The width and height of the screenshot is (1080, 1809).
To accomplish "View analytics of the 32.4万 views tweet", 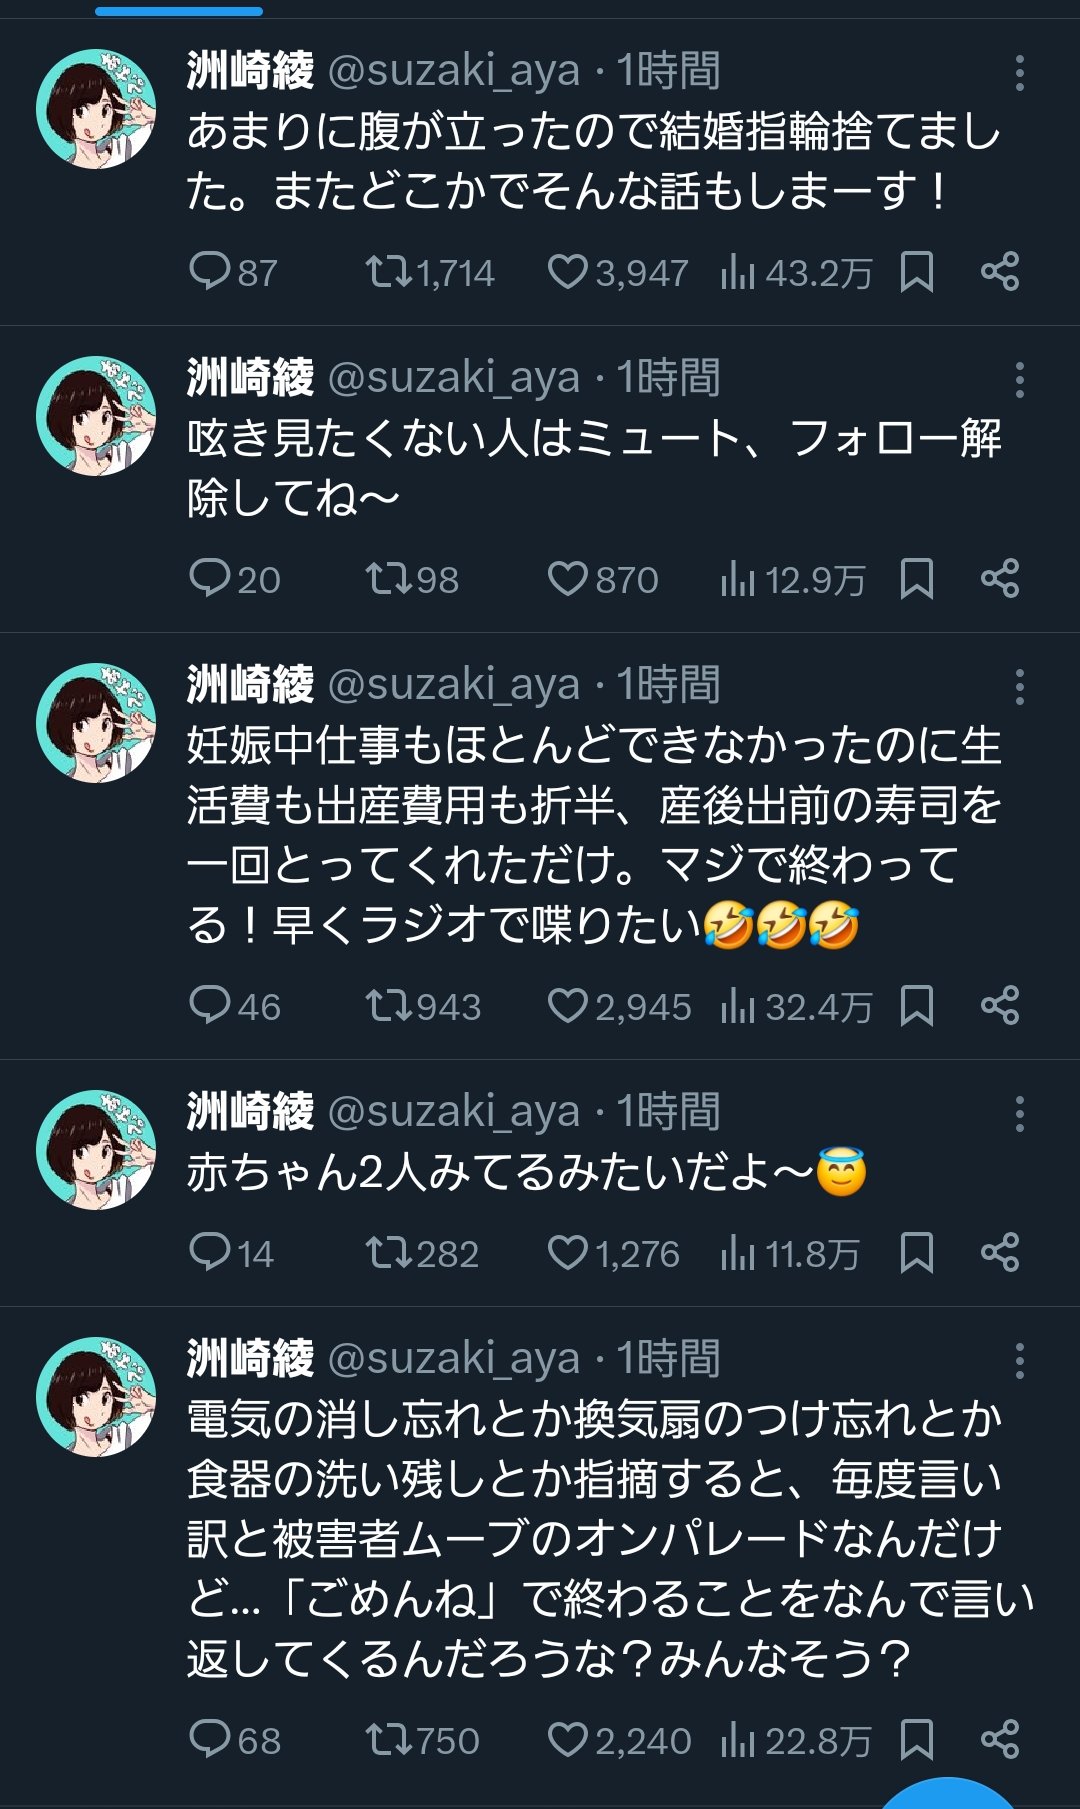I will pyautogui.click(x=738, y=1006).
